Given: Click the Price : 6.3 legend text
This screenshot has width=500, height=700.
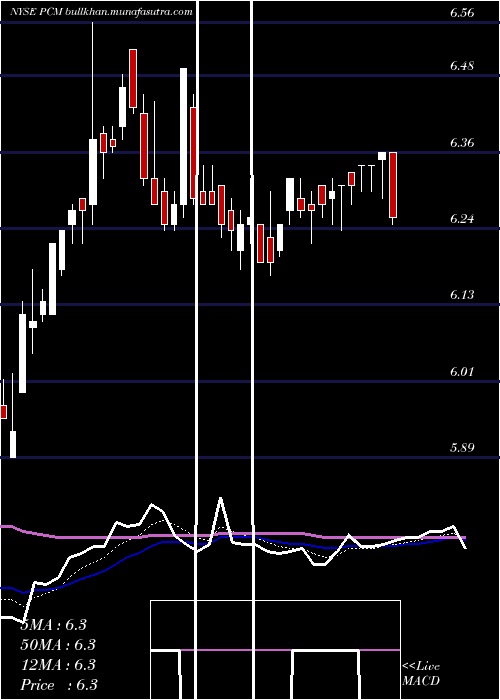Looking at the screenshot, I should [59, 685].
